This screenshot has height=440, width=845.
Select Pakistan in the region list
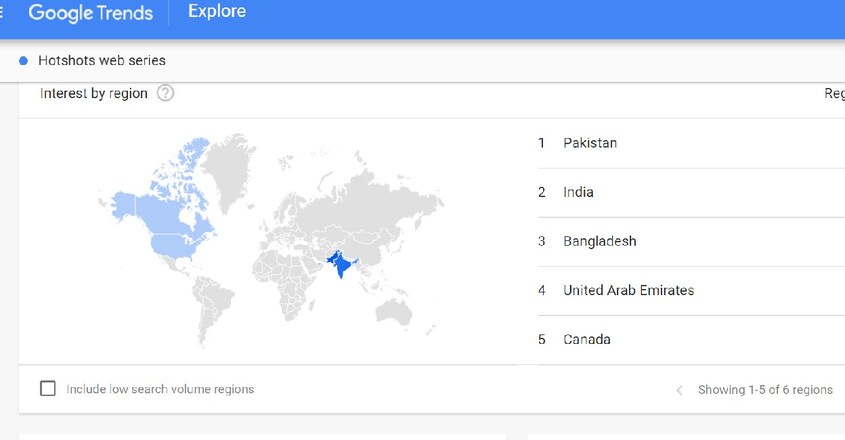[x=691, y=143]
